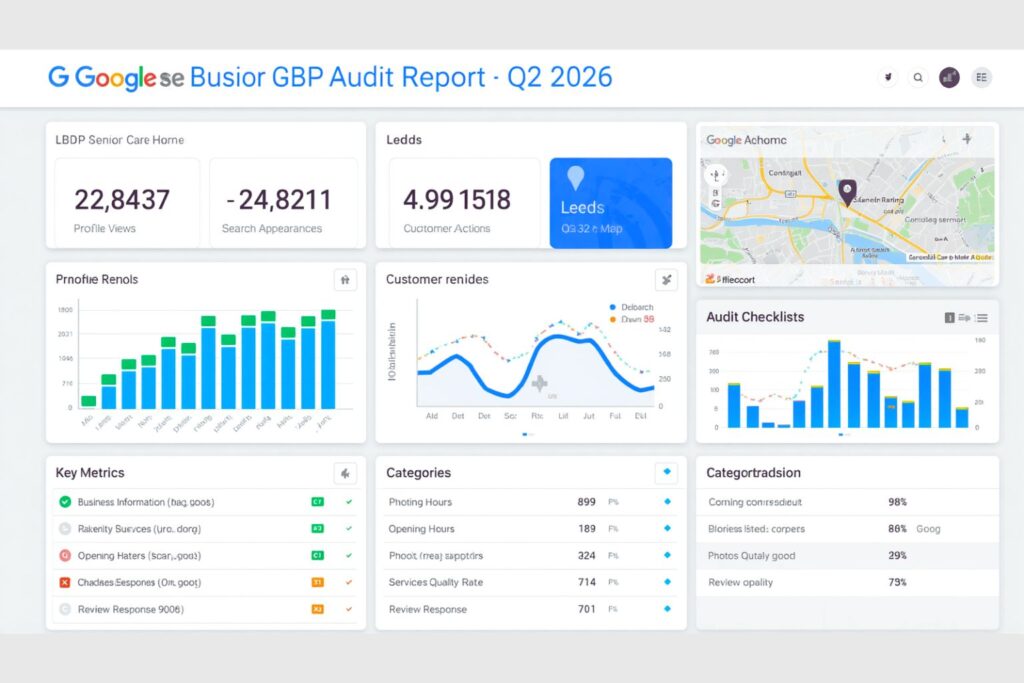Viewport: 1024px width, 683px height.
Task: Open search using the magnifier icon
Action: coord(918,77)
